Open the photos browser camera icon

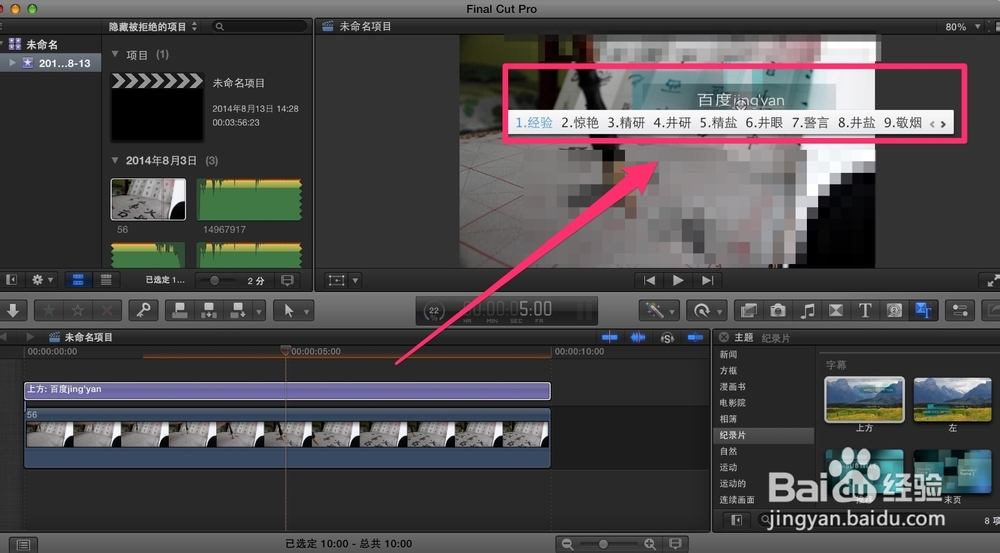(777, 311)
